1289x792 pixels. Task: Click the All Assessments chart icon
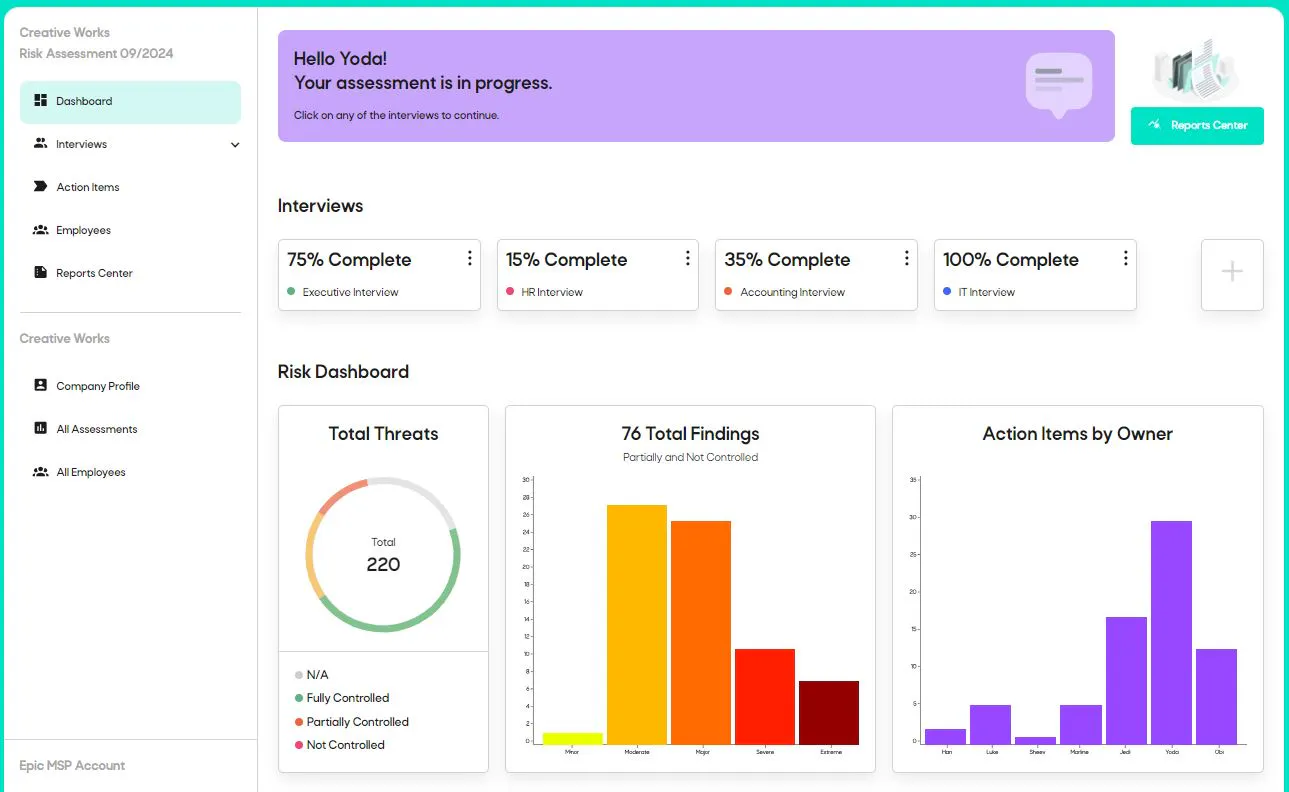pos(41,428)
